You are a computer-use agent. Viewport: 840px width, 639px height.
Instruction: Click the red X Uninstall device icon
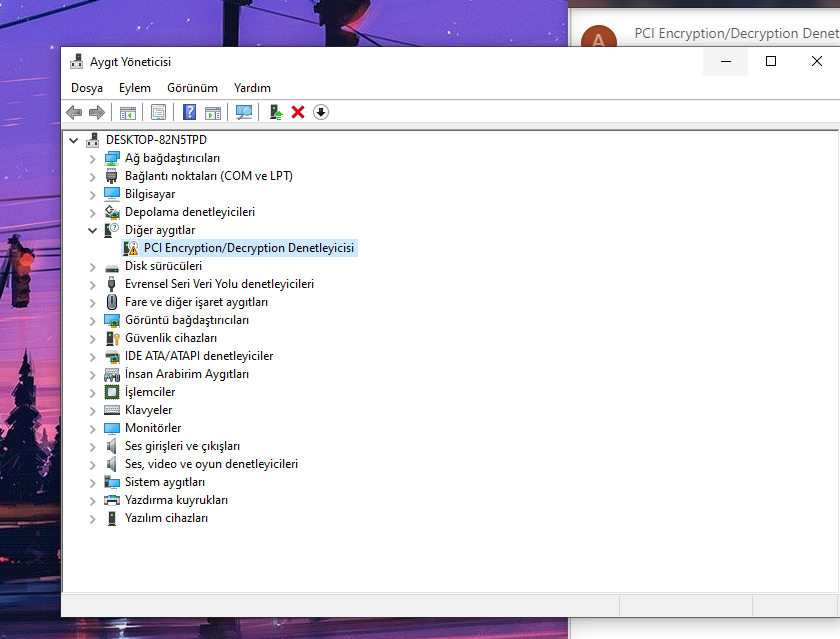(x=298, y=112)
